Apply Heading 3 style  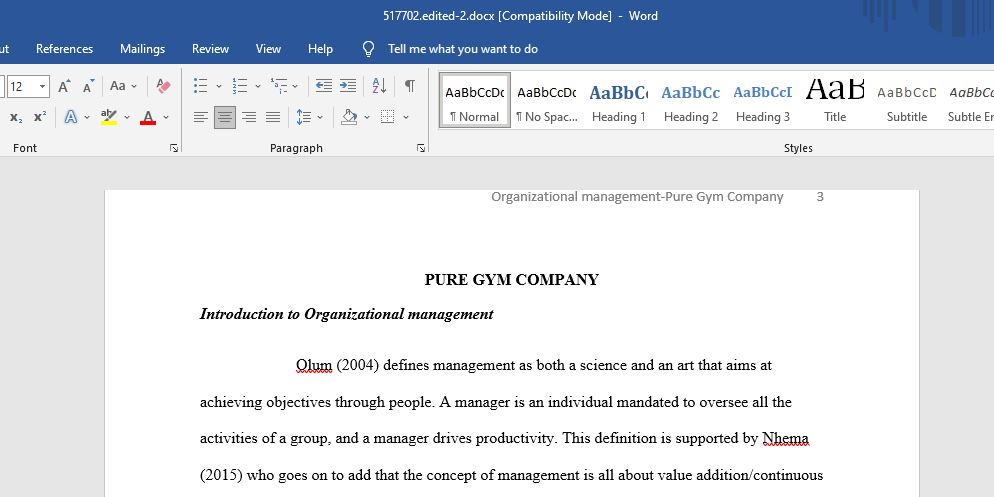763,100
